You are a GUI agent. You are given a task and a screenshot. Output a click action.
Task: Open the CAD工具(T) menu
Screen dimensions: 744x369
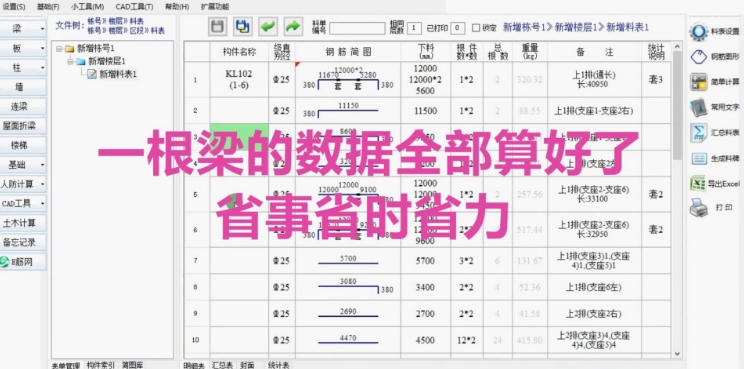[134, 7]
